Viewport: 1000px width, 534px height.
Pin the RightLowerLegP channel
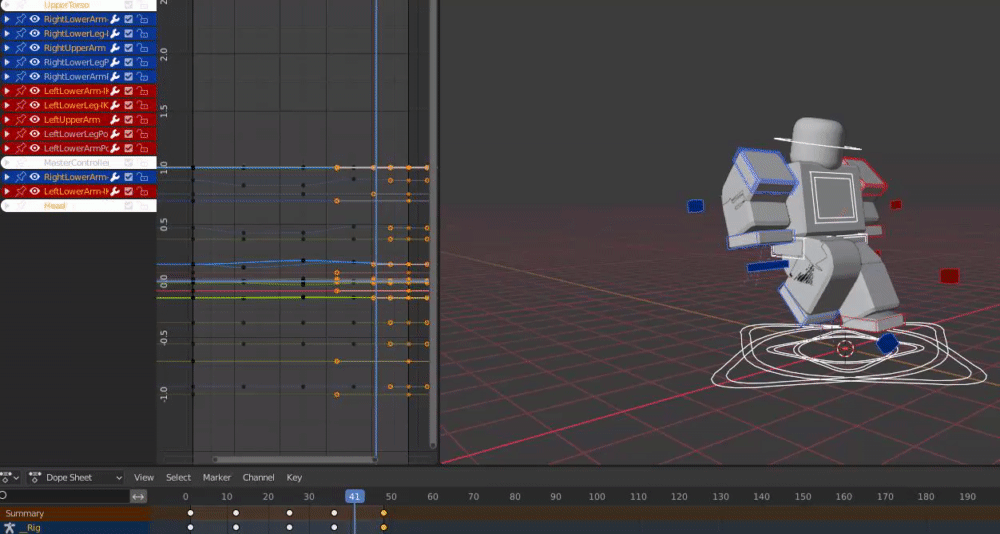(x=21, y=62)
